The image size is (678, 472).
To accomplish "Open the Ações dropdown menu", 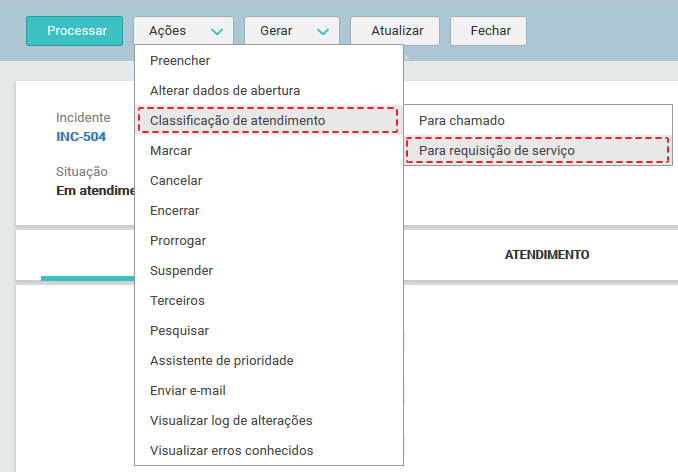I will [x=183, y=31].
